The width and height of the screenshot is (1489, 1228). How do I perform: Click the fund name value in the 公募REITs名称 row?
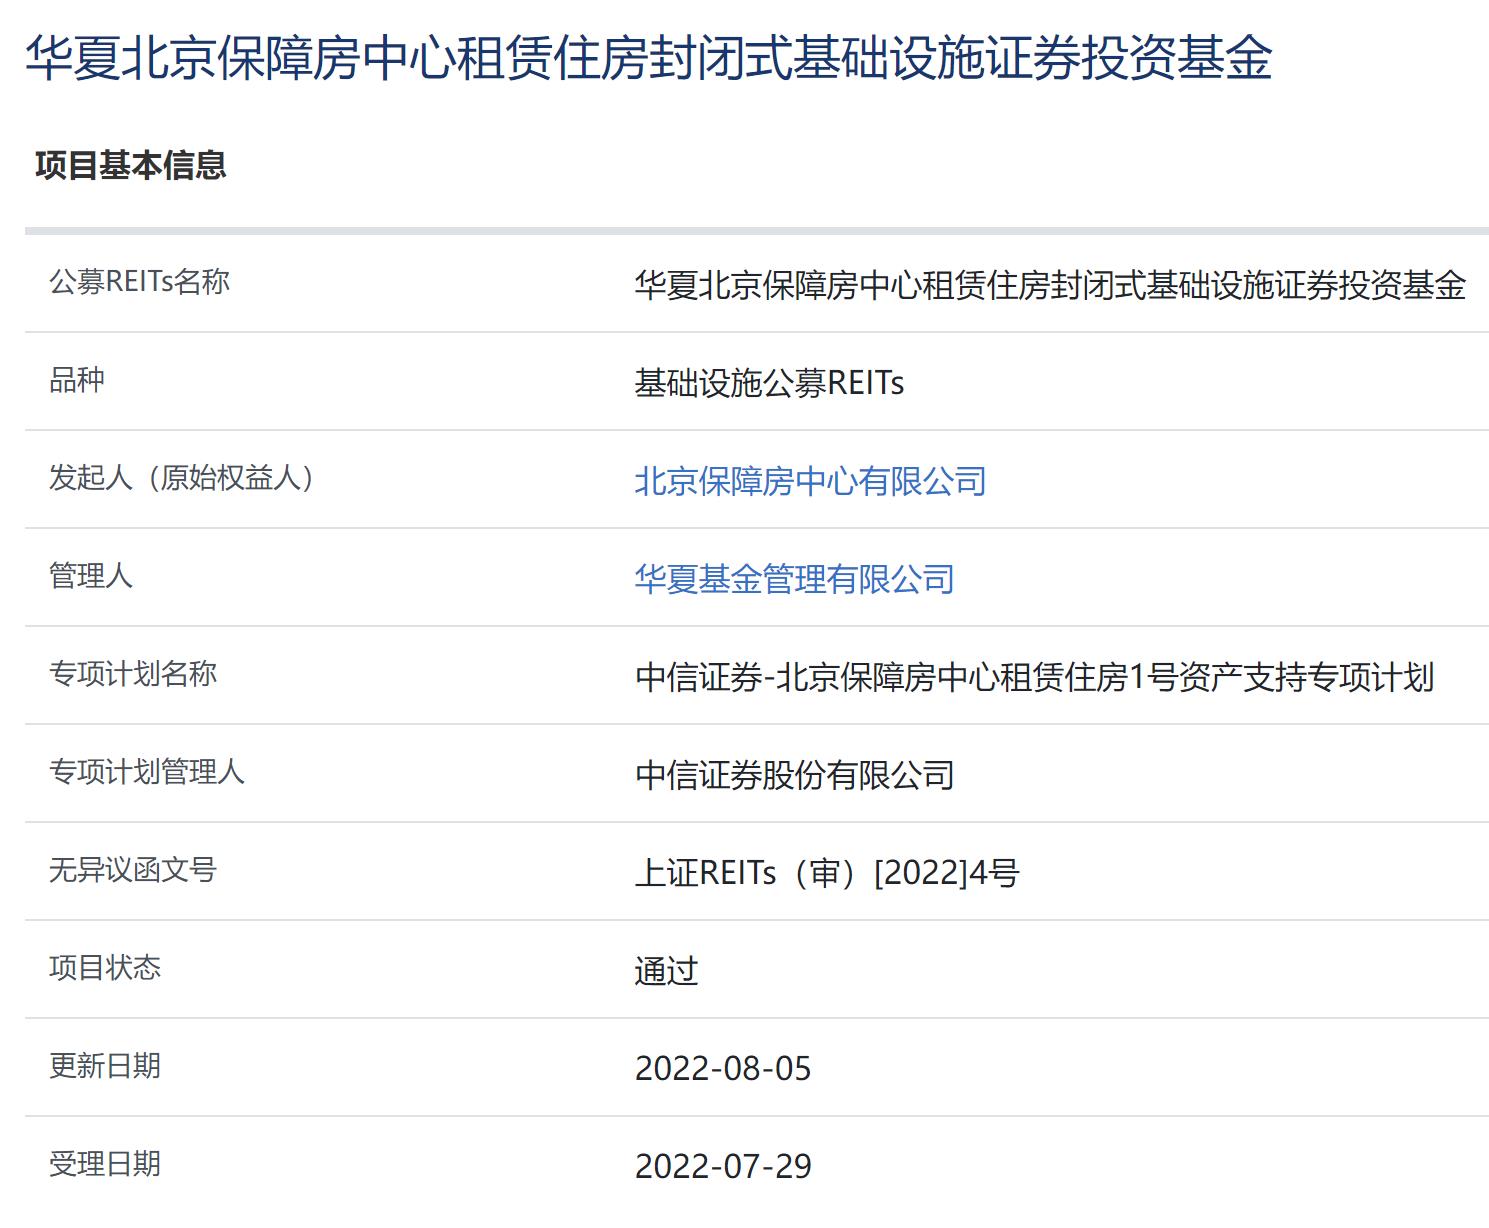pyautogui.click(x=1050, y=285)
